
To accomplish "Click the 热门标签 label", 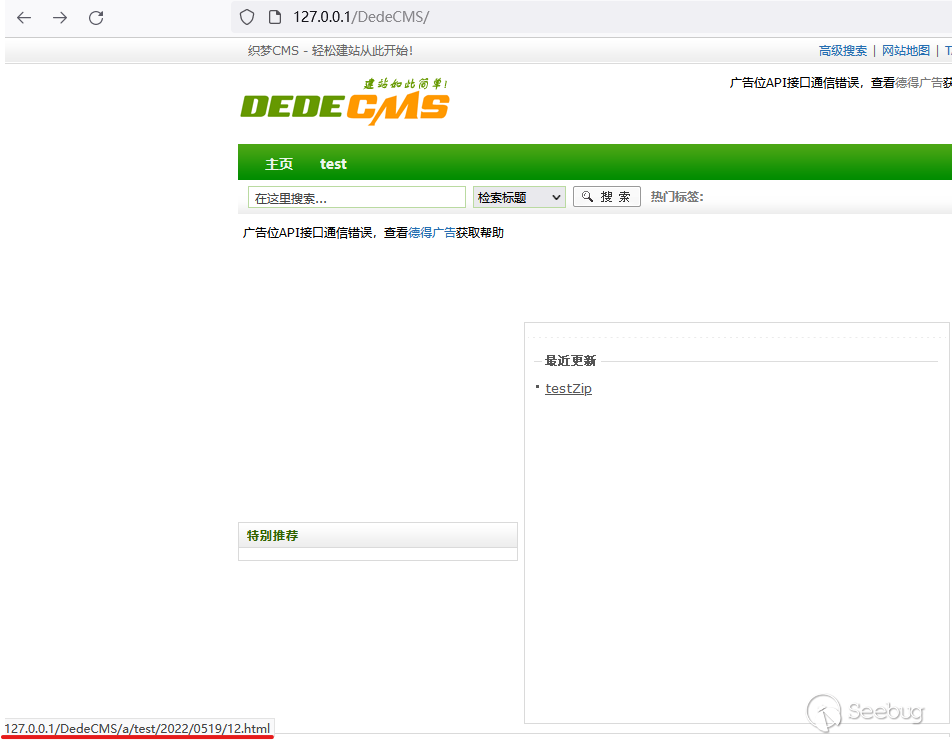I will pyautogui.click(x=677, y=197).
